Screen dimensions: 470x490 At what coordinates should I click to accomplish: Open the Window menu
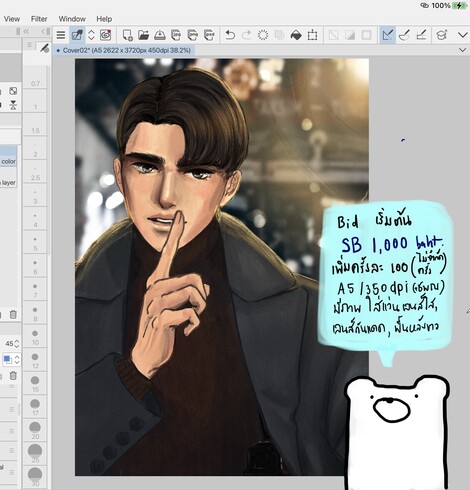pos(72,19)
